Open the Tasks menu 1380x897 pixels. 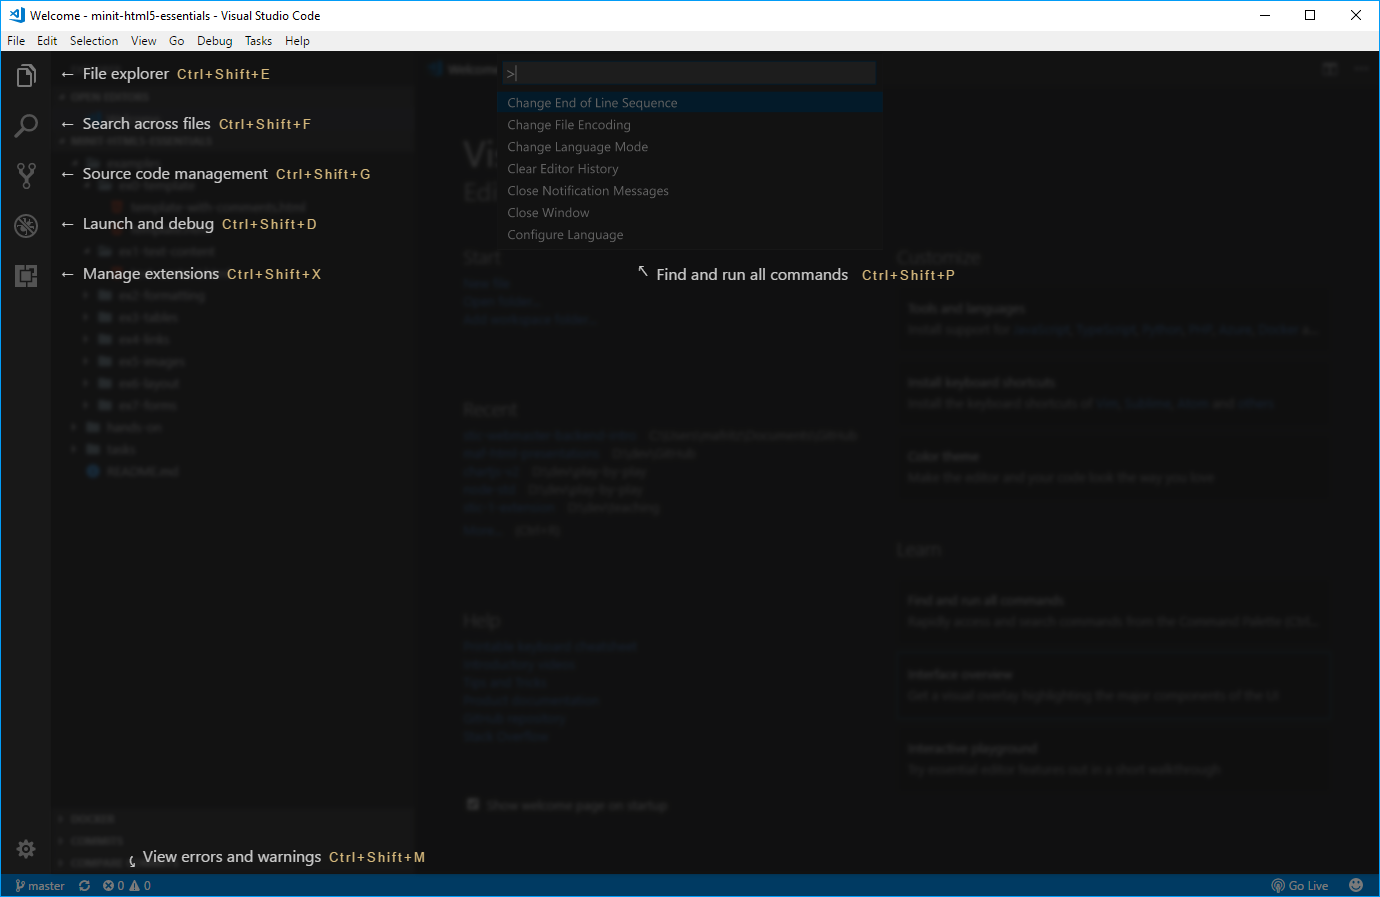[259, 41]
